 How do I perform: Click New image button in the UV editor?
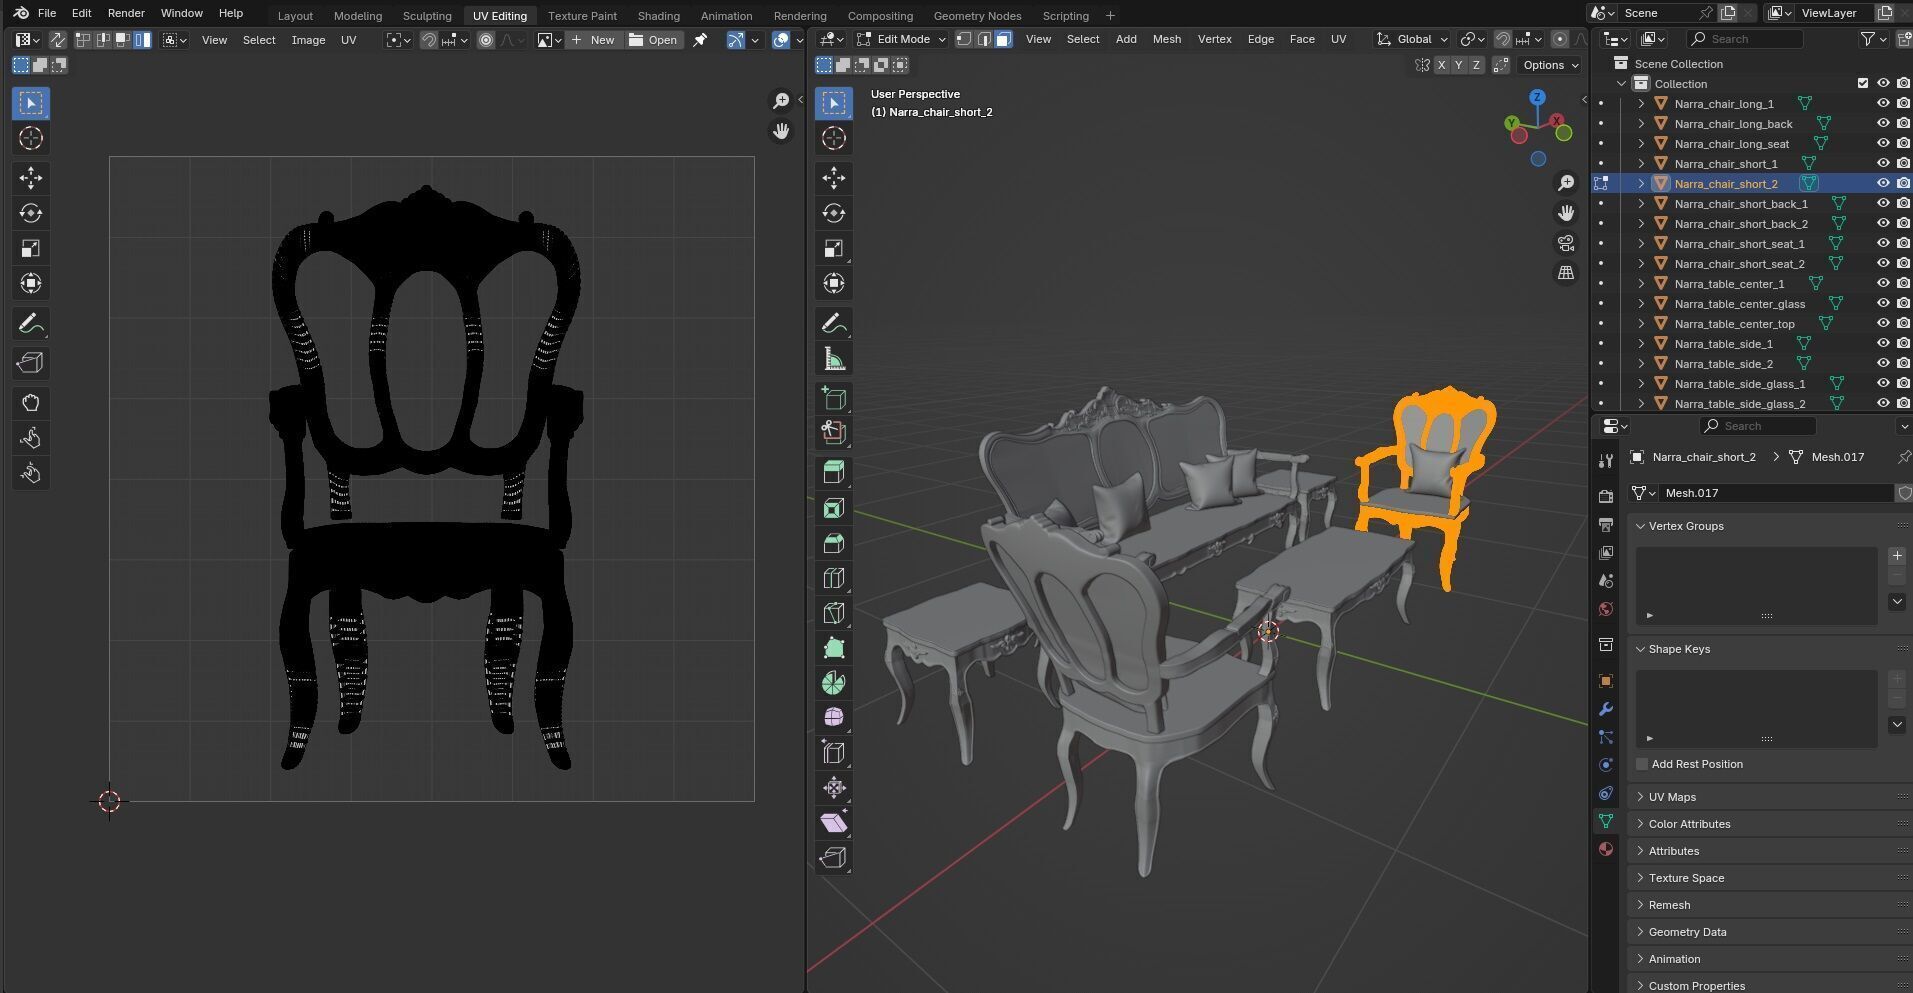tap(592, 40)
